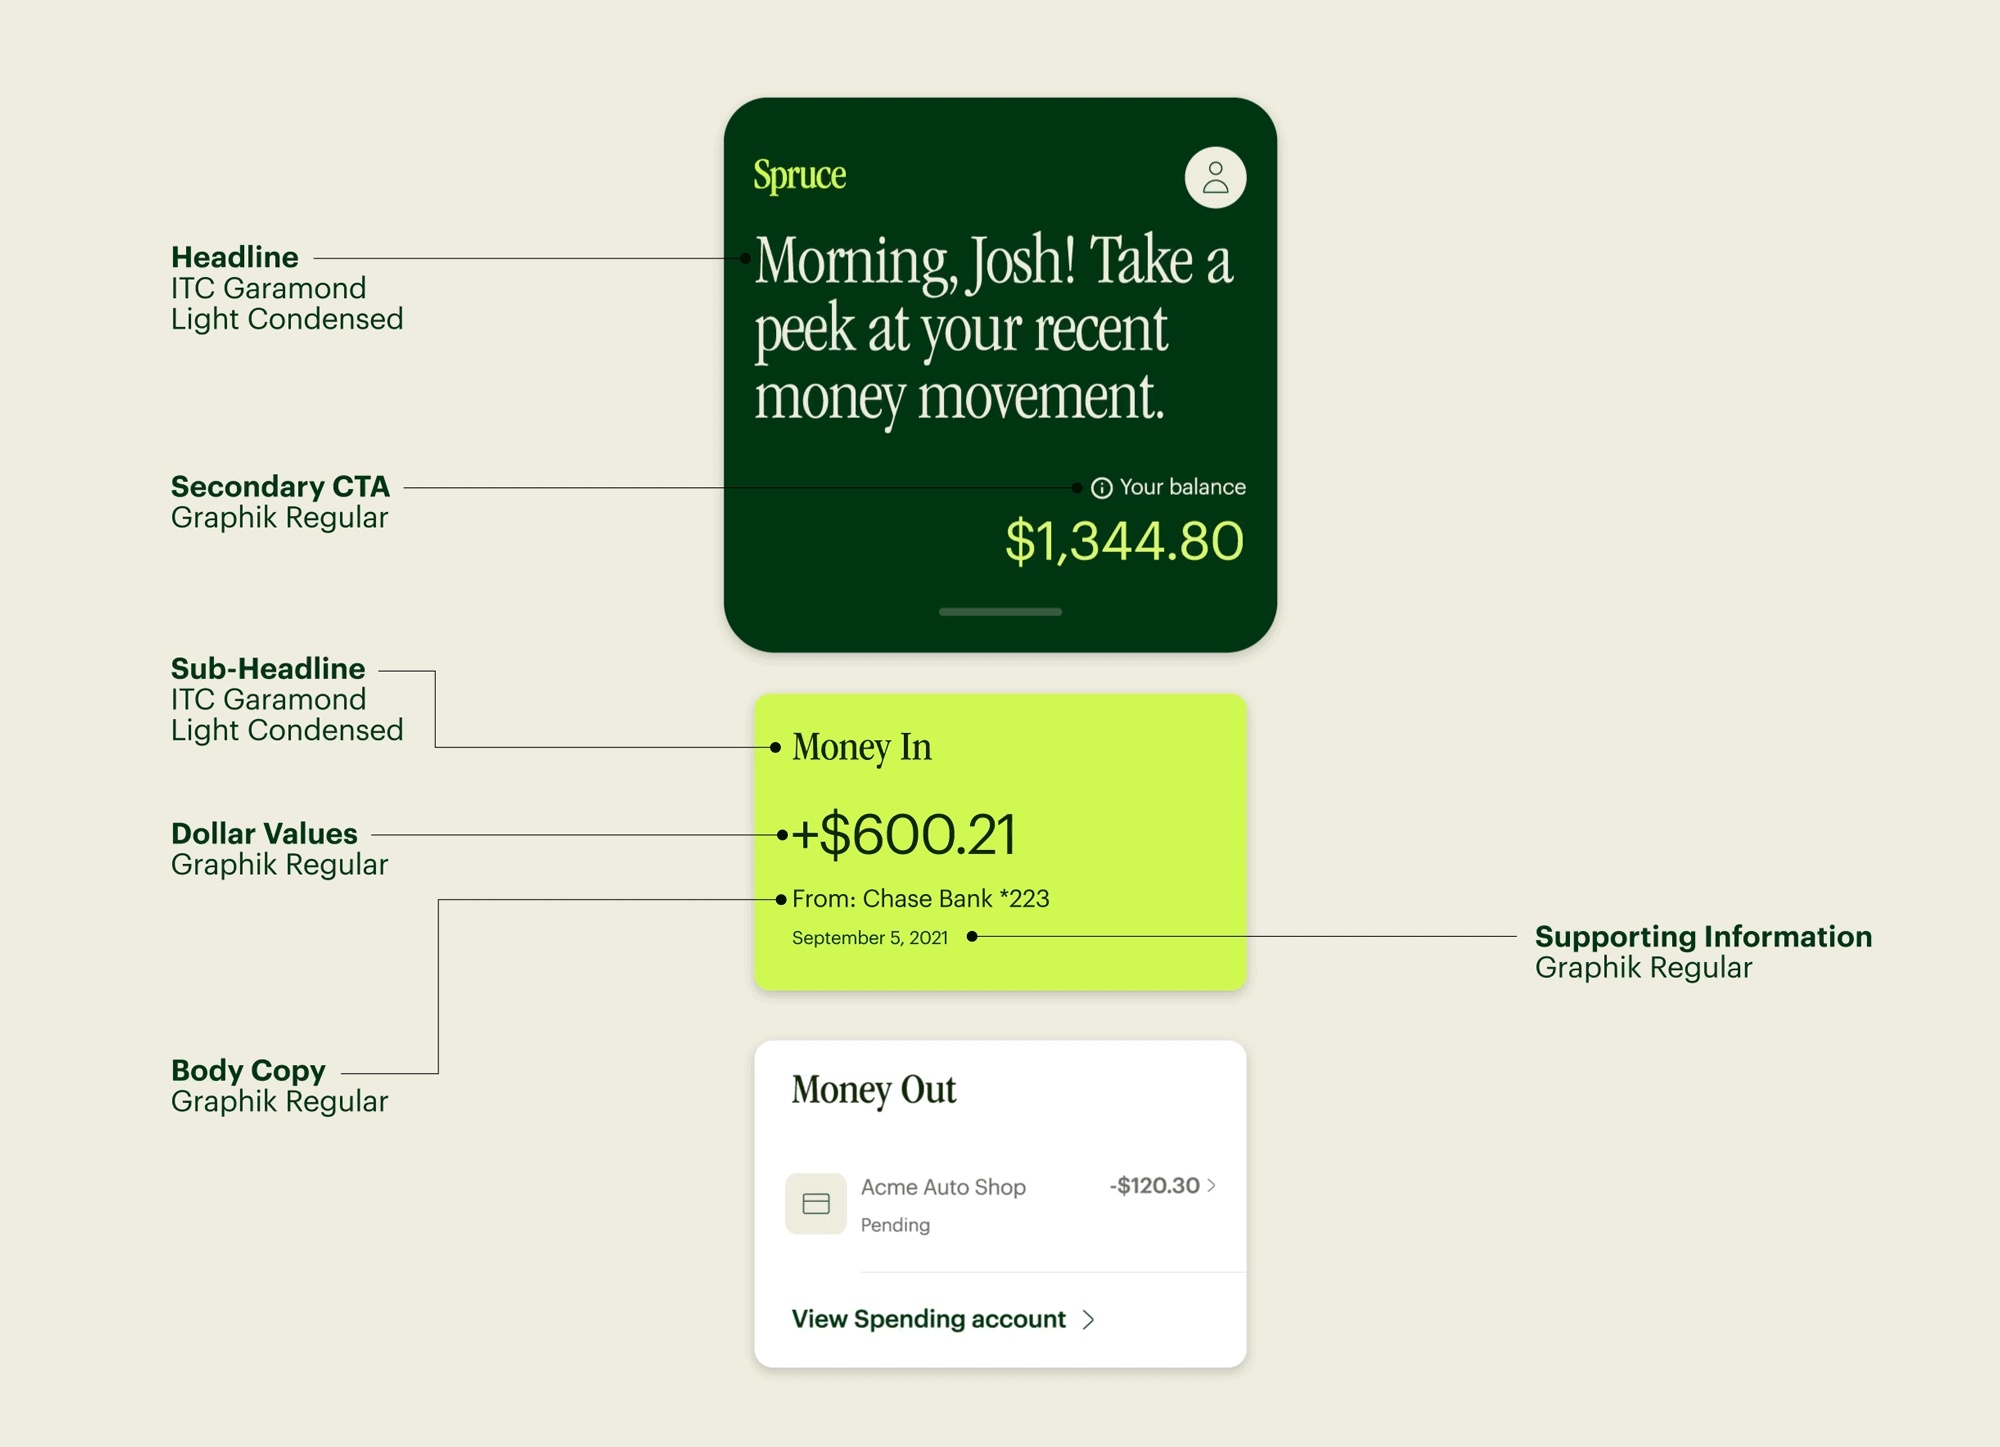This screenshot has height=1447, width=2000.
Task: Select the $1,344.80 balance amount
Action: (x=1124, y=541)
